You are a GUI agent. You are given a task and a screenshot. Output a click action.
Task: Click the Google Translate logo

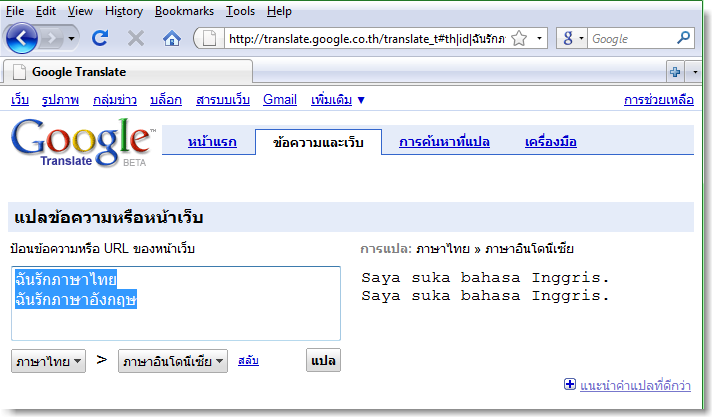coord(82,142)
